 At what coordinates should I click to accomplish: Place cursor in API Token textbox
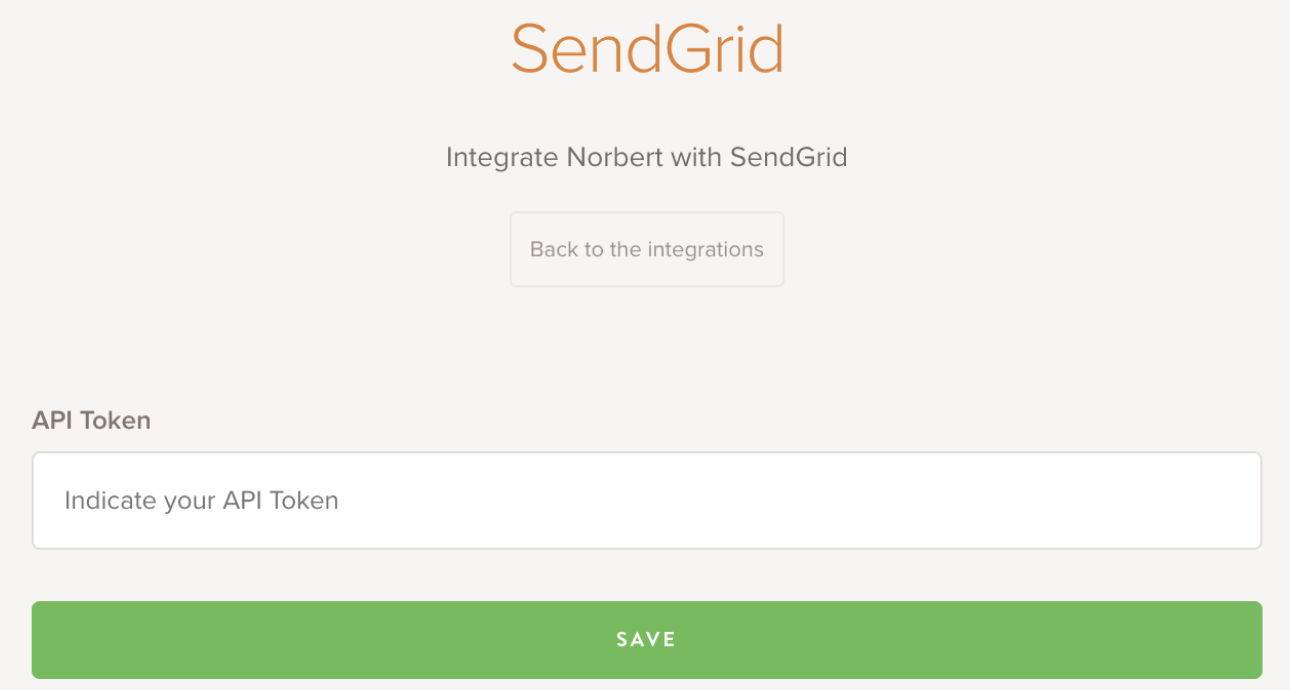(646, 500)
